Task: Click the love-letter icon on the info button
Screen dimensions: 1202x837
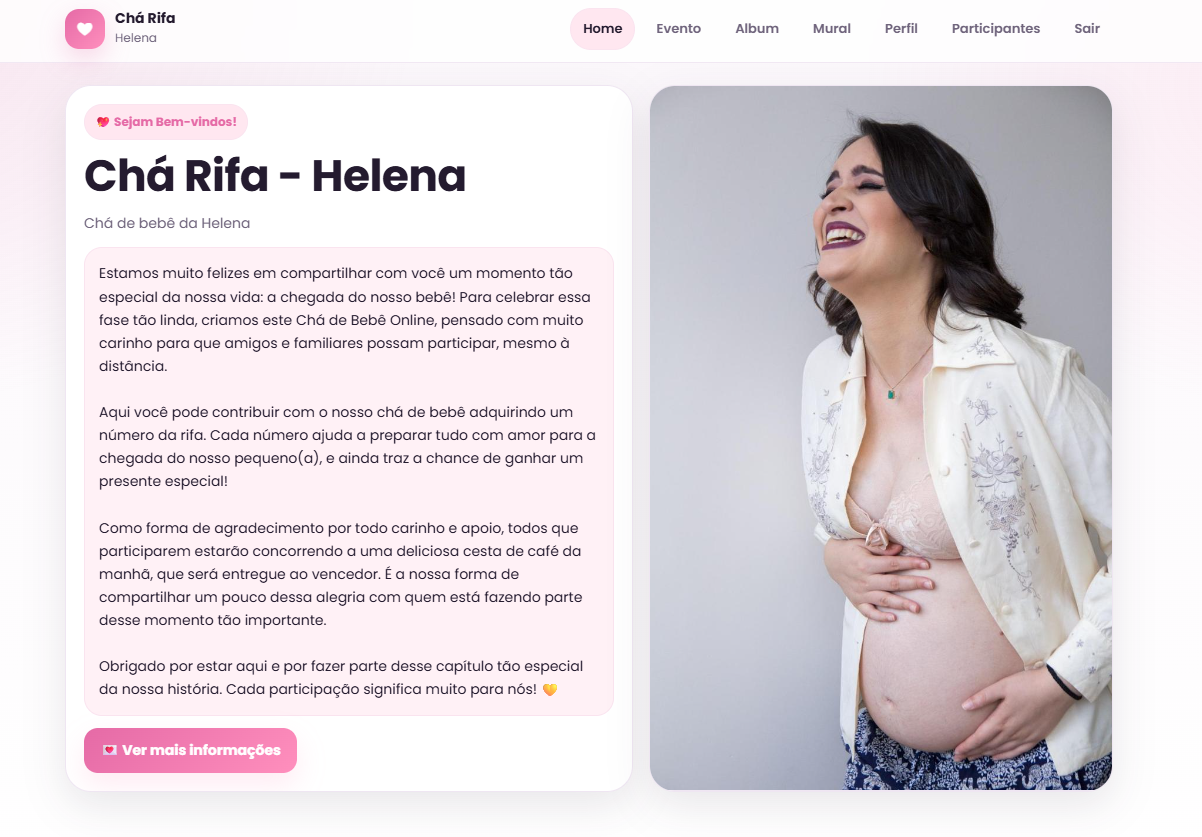Action: click(110, 750)
